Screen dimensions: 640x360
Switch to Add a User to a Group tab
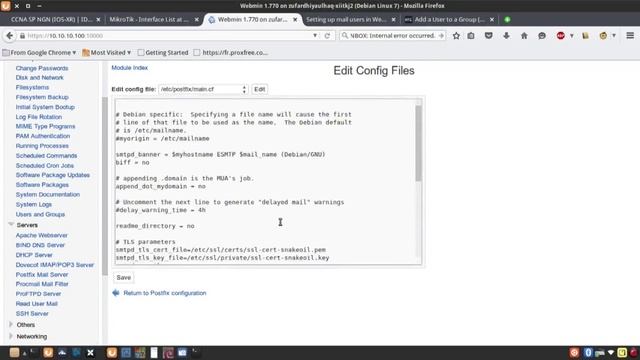(449, 20)
